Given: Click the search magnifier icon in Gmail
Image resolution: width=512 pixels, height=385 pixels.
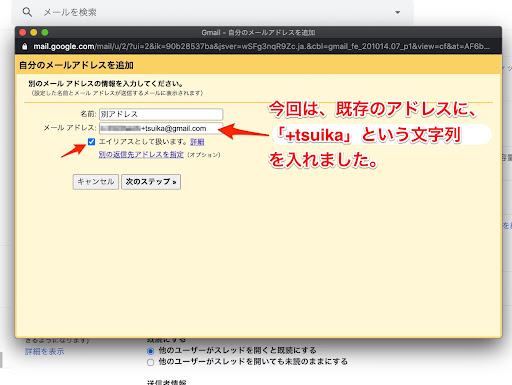Looking at the screenshot, I should pyautogui.click(x=27, y=12).
